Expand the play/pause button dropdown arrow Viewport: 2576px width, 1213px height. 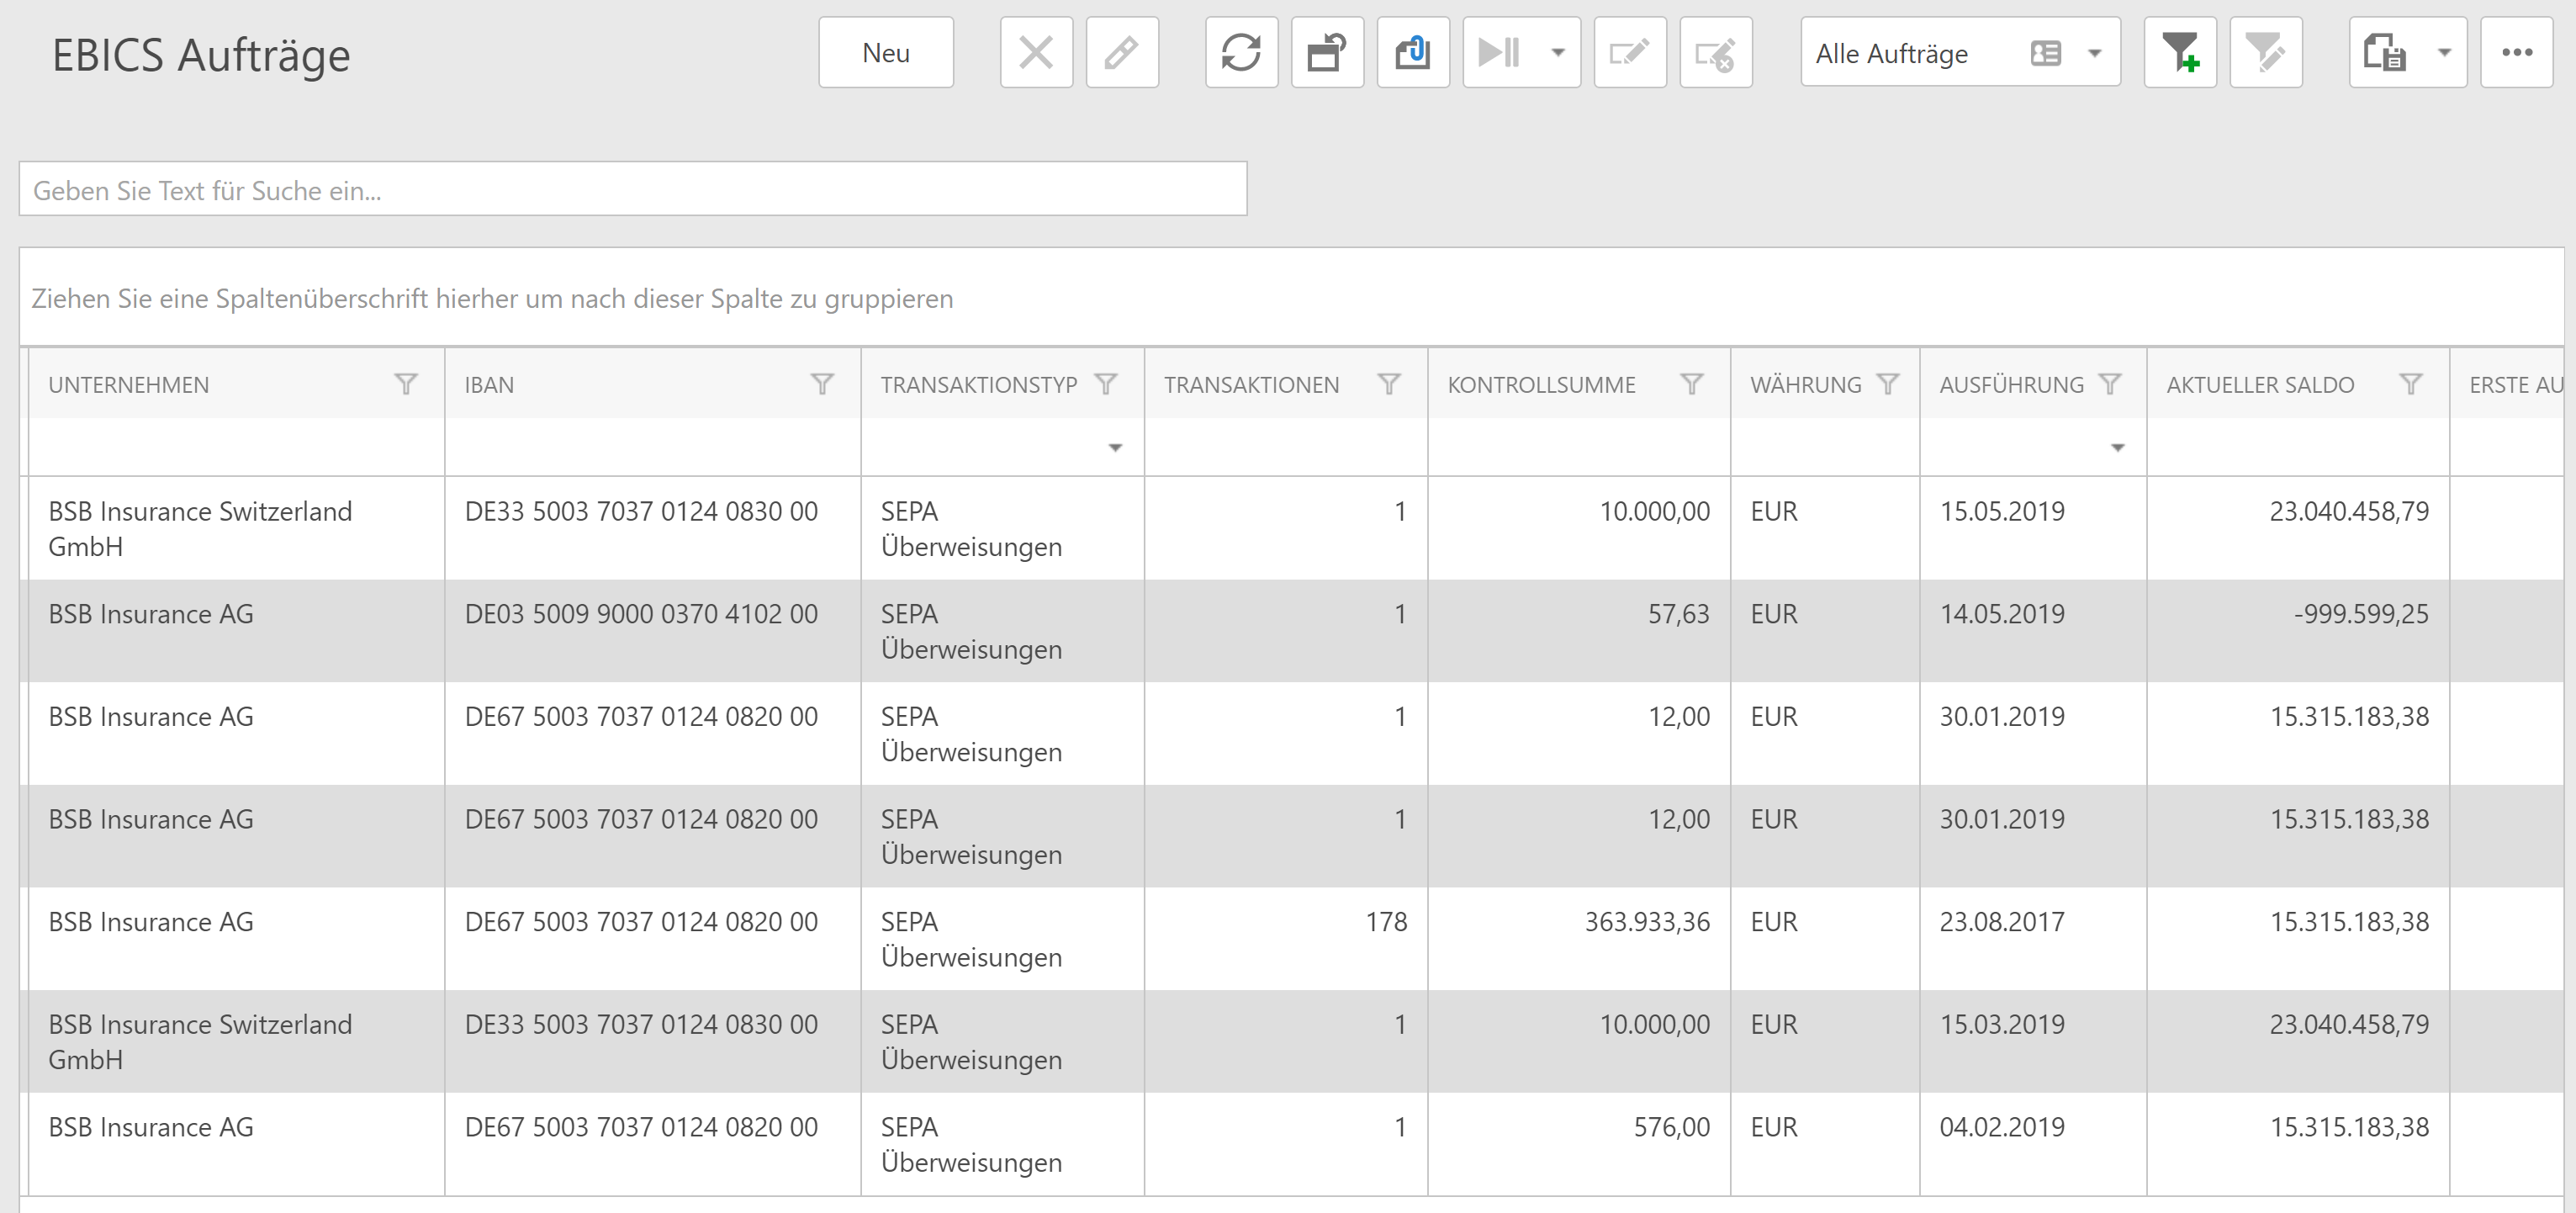1558,53
